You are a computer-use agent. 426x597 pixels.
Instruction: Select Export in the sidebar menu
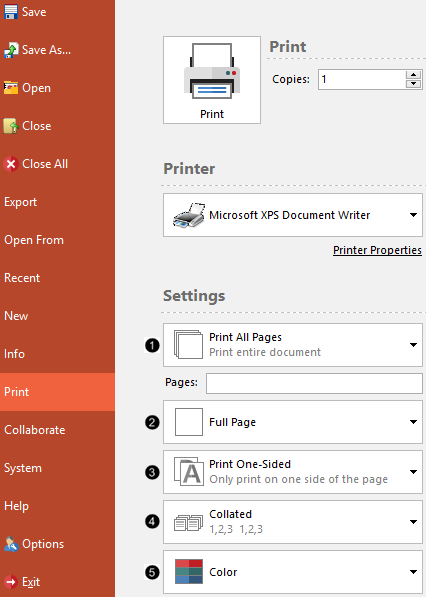click(57, 202)
